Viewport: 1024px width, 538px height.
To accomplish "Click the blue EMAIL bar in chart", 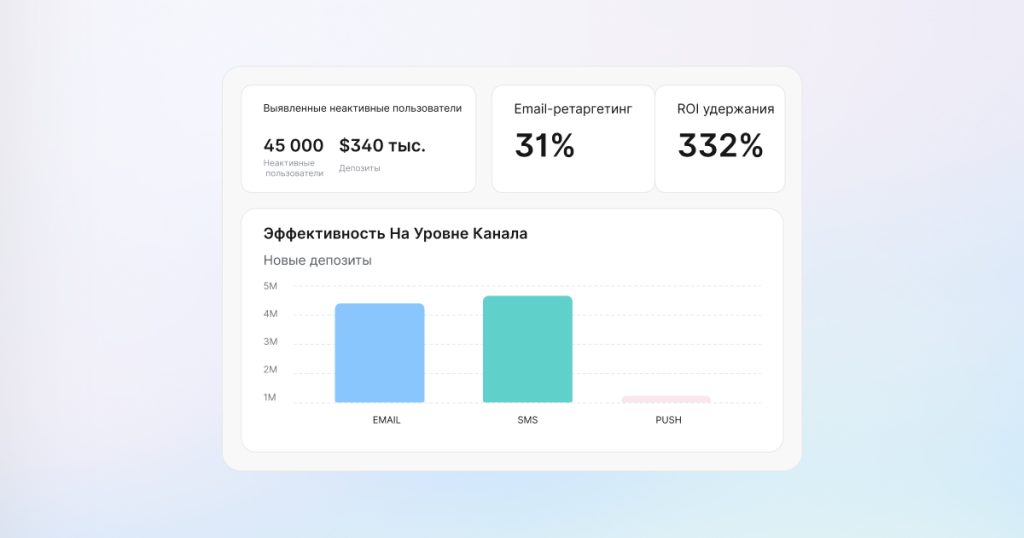I will (x=379, y=353).
